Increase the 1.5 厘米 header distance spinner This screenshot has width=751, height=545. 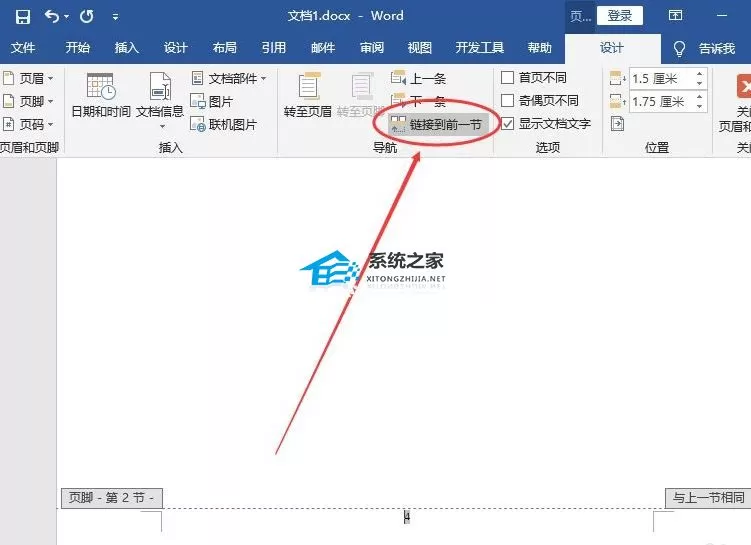coord(699,74)
